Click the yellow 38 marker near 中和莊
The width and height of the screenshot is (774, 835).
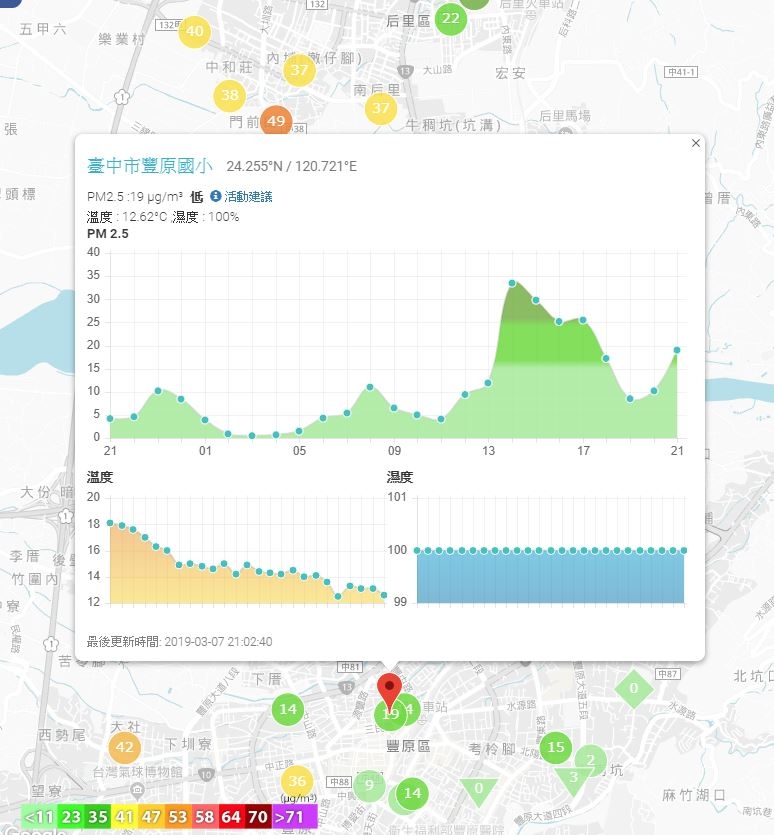click(230, 95)
